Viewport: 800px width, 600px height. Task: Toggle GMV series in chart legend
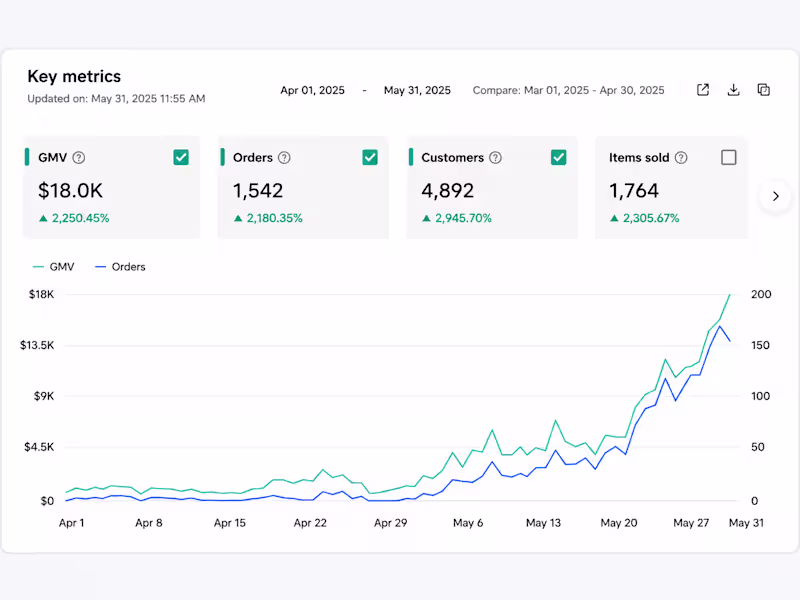(x=54, y=267)
